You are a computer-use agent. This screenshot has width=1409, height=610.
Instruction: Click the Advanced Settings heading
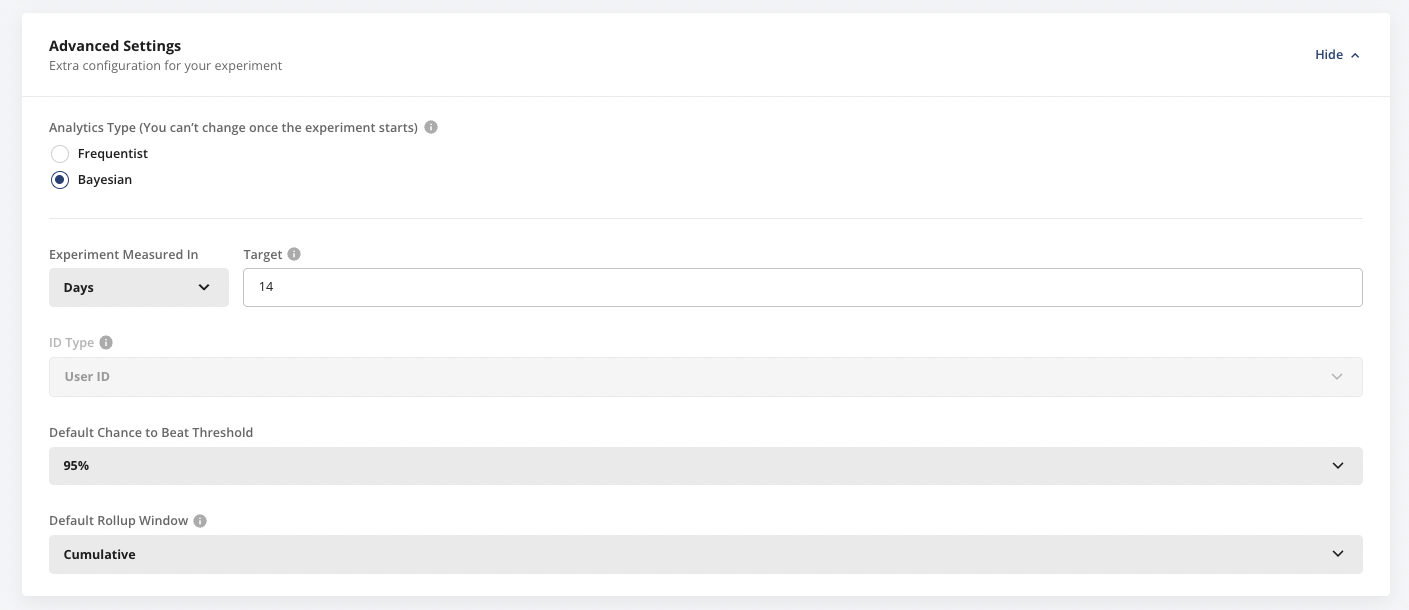tap(115, 46)
